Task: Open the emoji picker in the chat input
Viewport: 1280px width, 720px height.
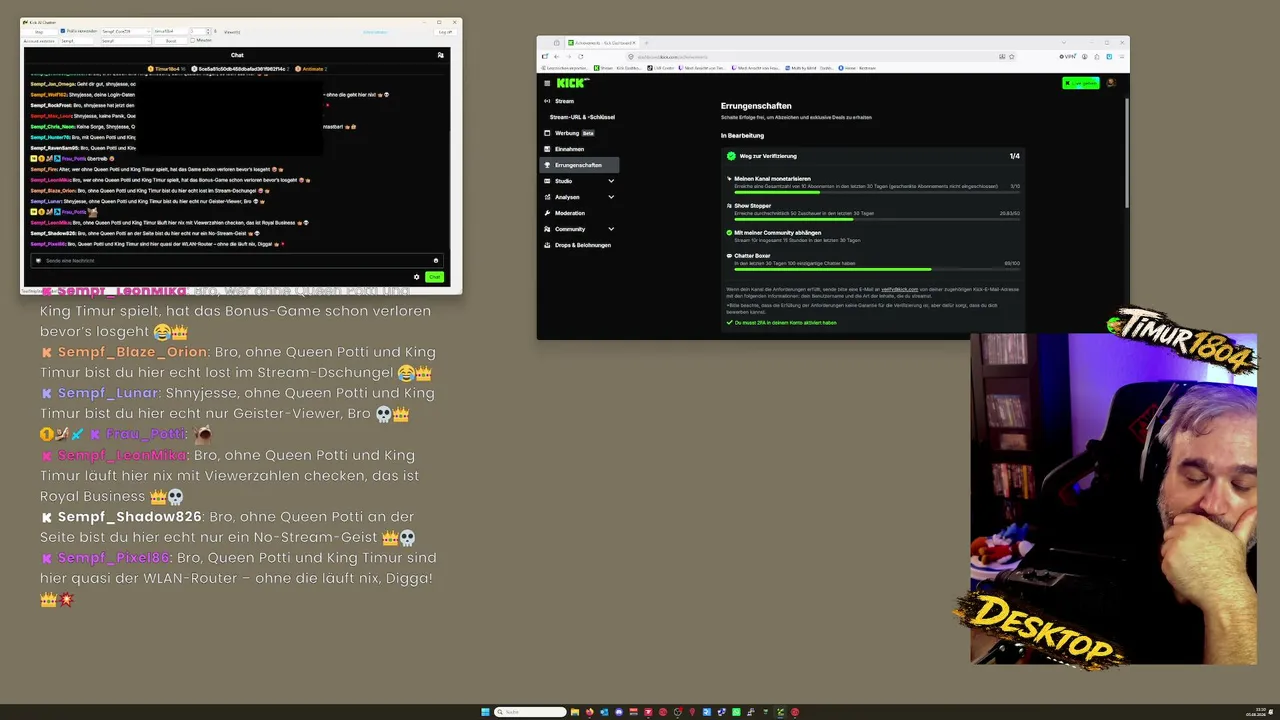Action: coord(435,260)
